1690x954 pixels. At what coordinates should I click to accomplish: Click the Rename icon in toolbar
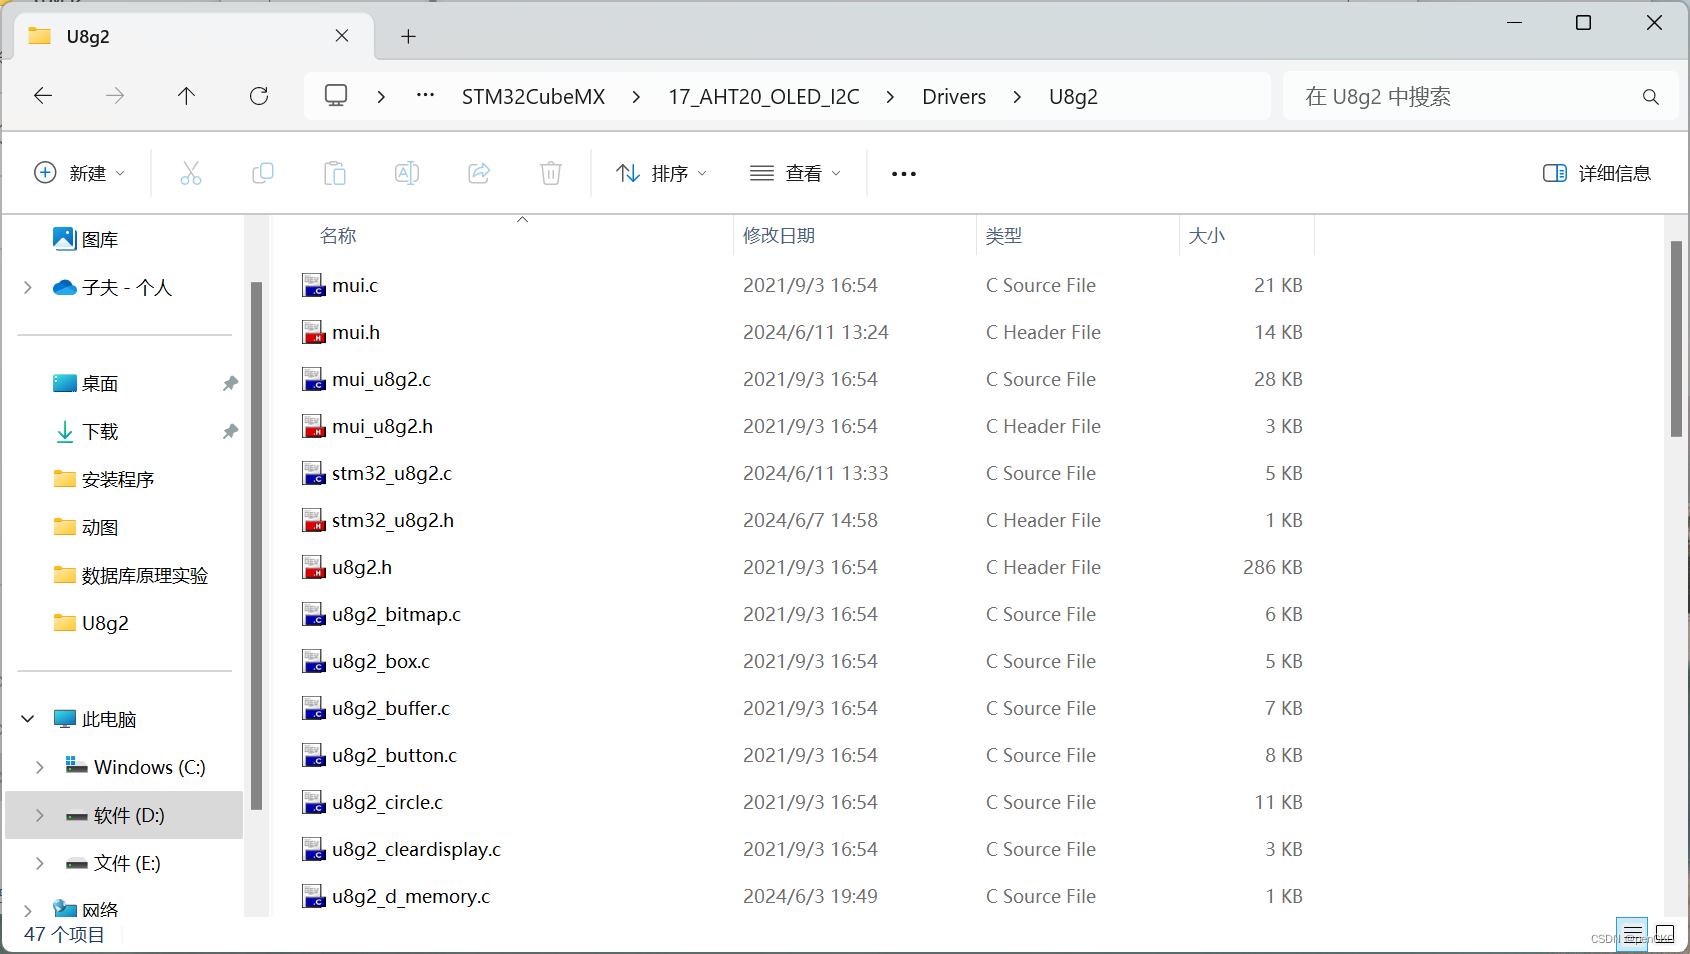[x=407, y=173]
